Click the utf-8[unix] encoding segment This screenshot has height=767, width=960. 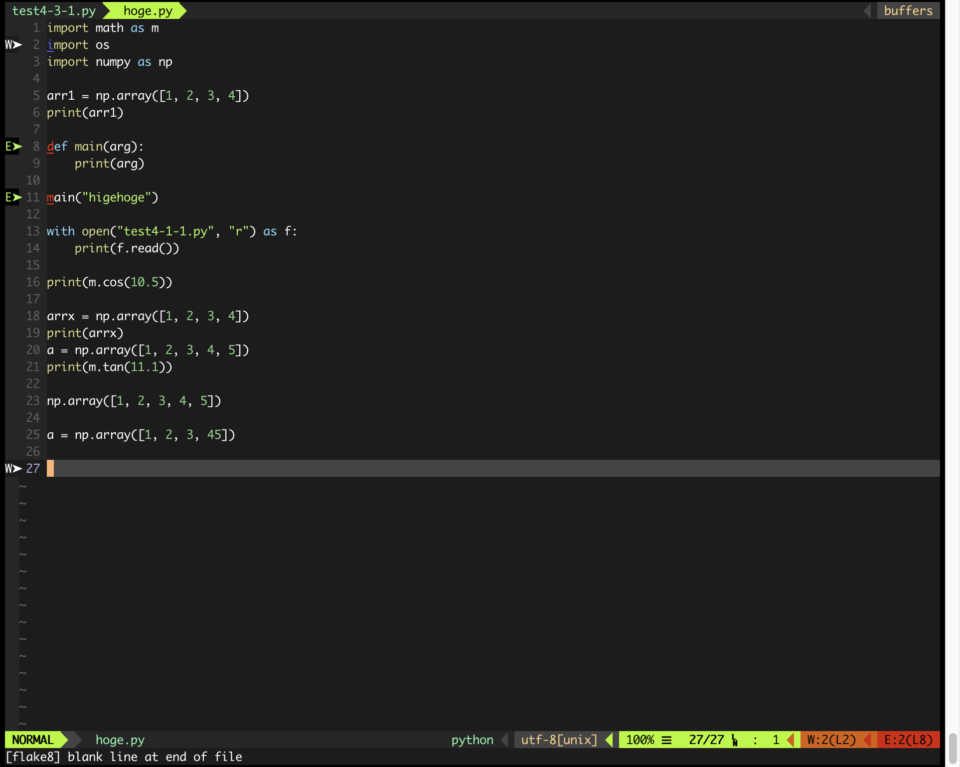[558, 740]
